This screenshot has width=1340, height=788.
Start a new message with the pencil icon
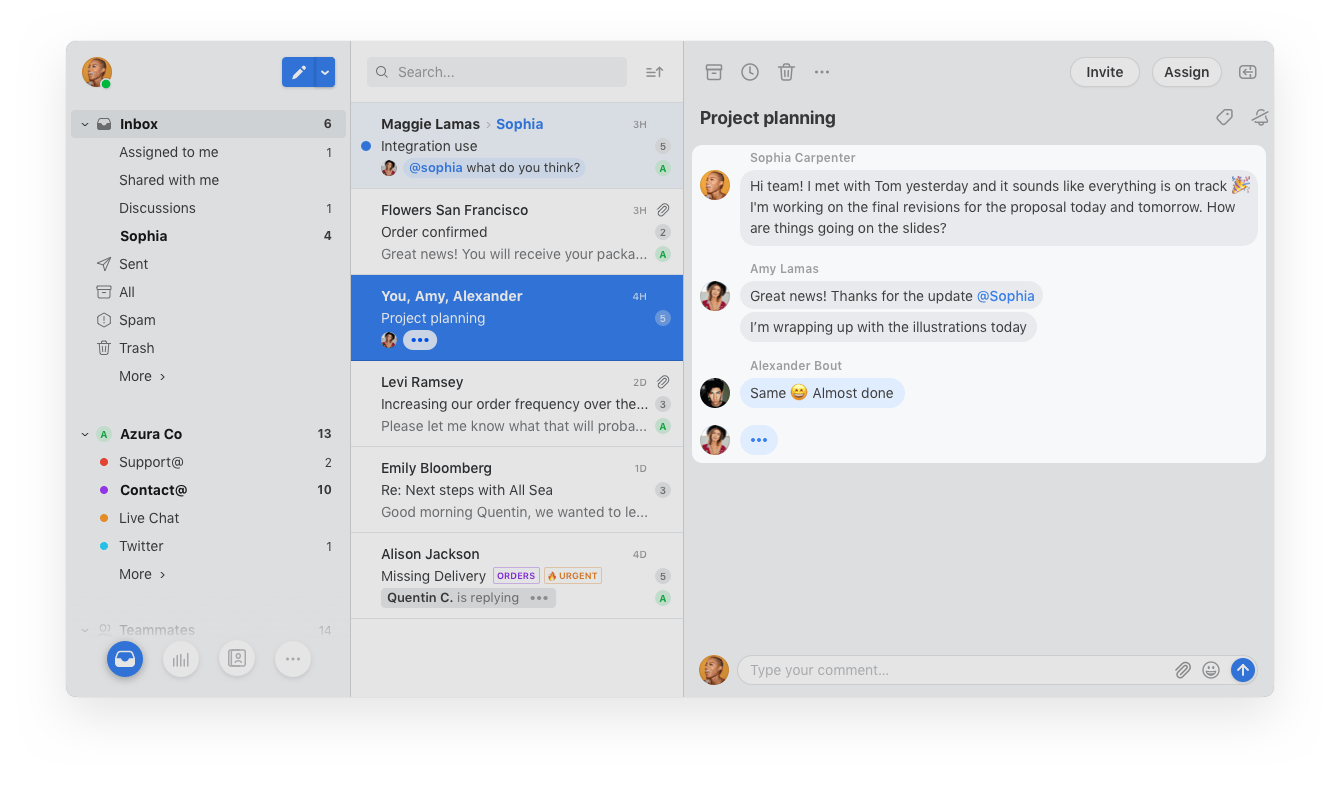pos(298,72)
